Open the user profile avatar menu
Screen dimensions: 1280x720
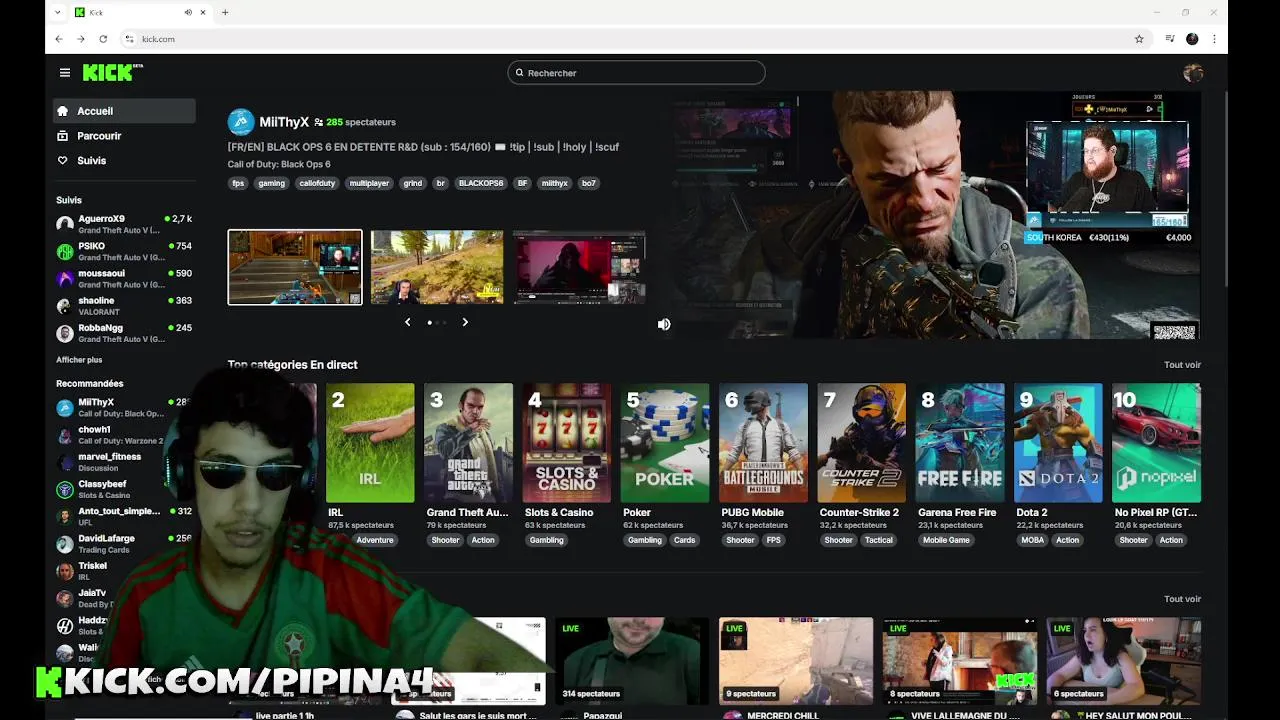click(x=1192, y=73)
